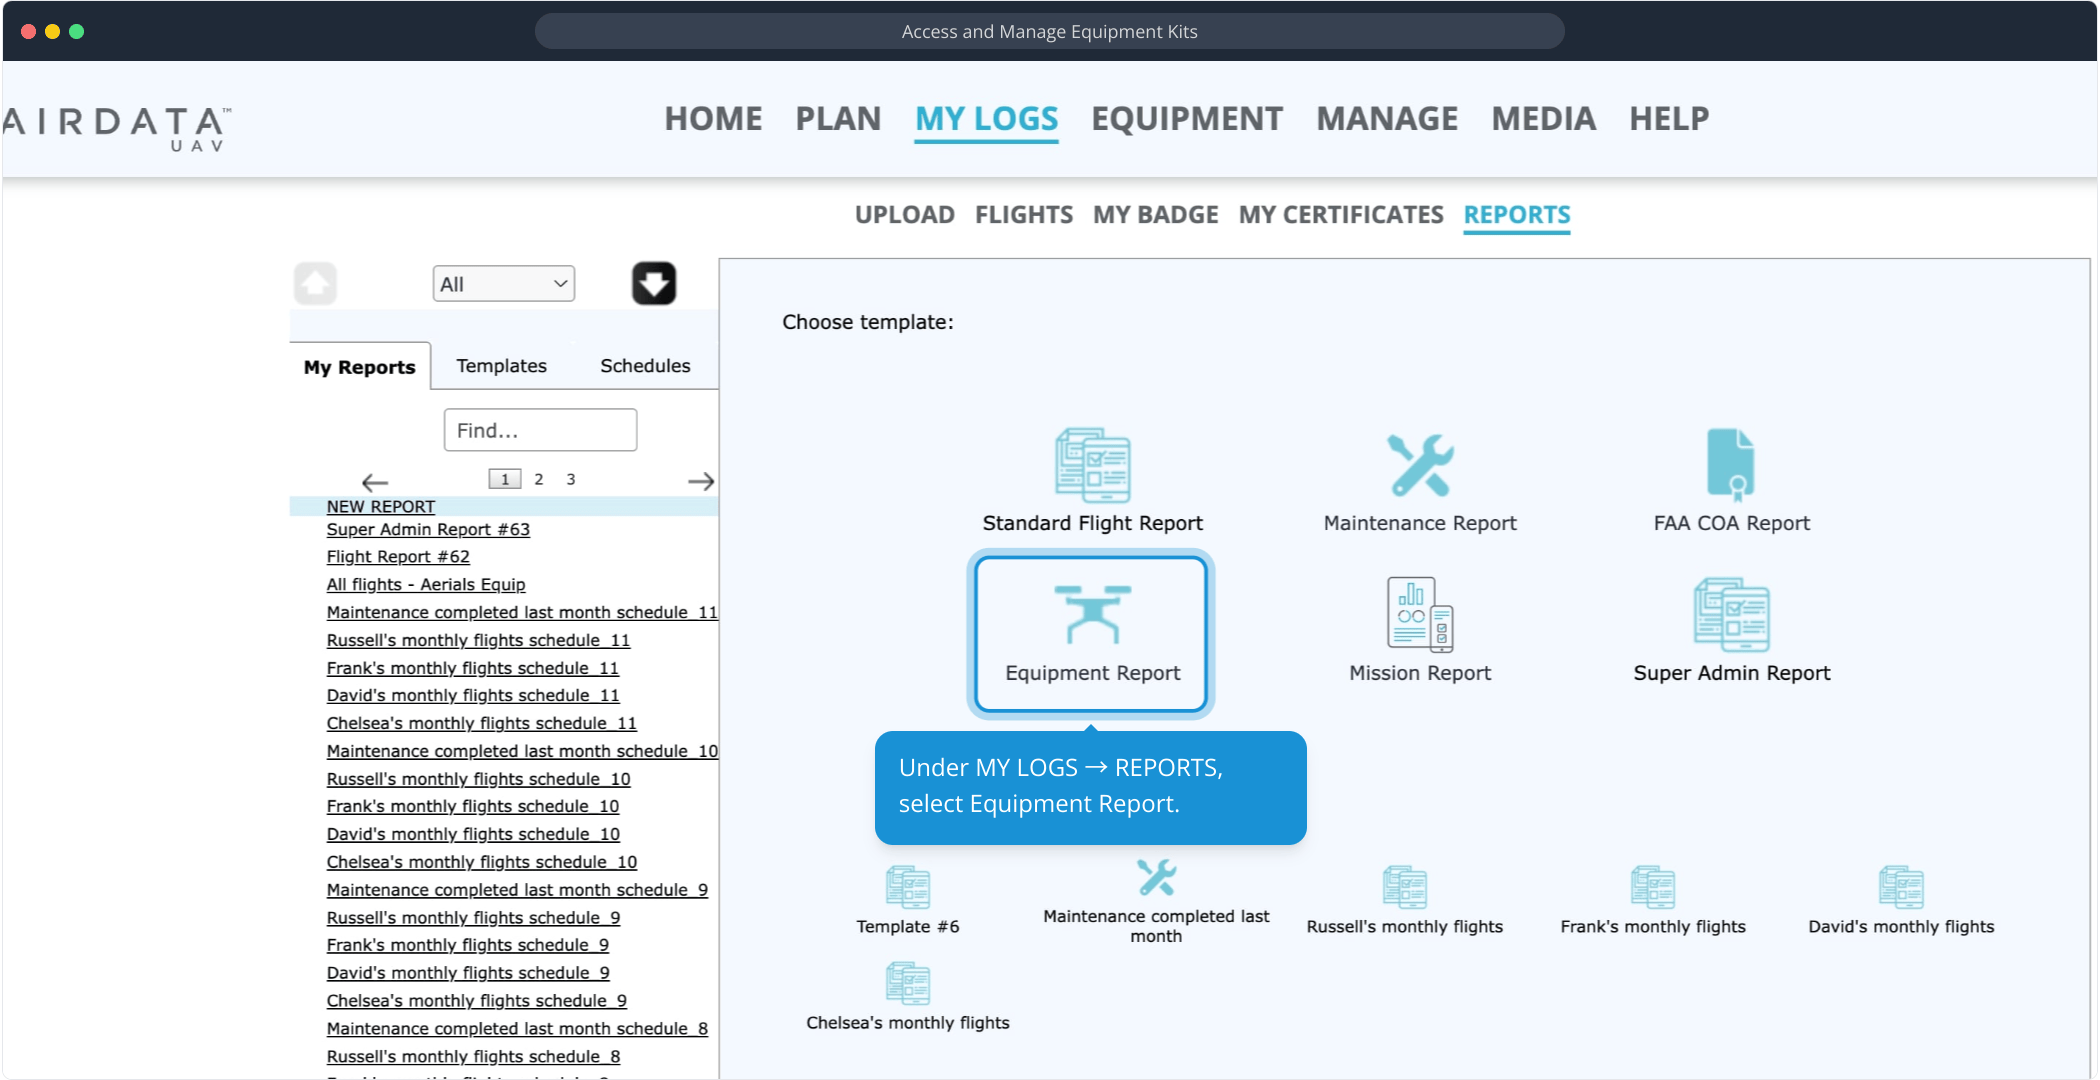This screenshot has height=1080, width=2100.
Task: Click the black download arrow icon
Action: click(x=654, y=284)
